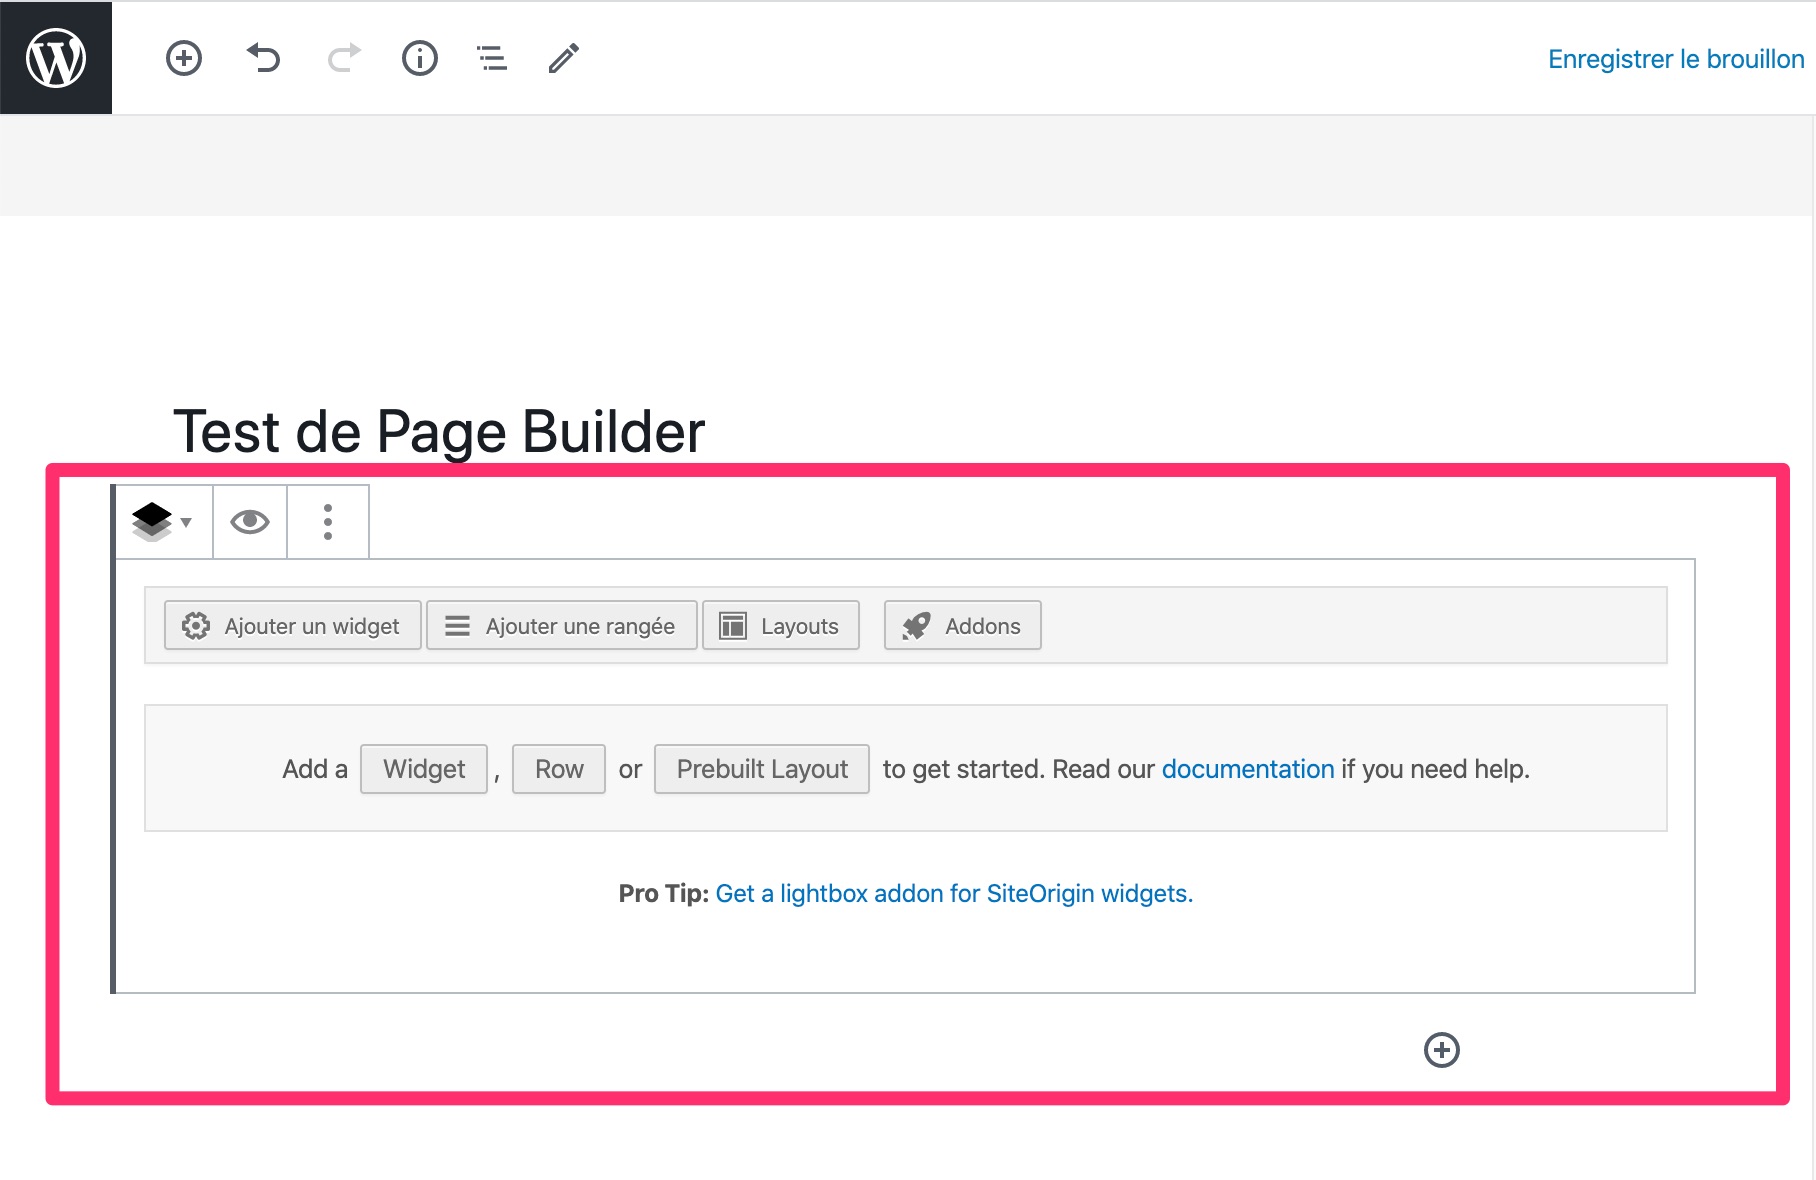Open the documentation link
The height and width of the screenshot is (1180, 1816).
pyautogui.click(x=1246, y=768)
